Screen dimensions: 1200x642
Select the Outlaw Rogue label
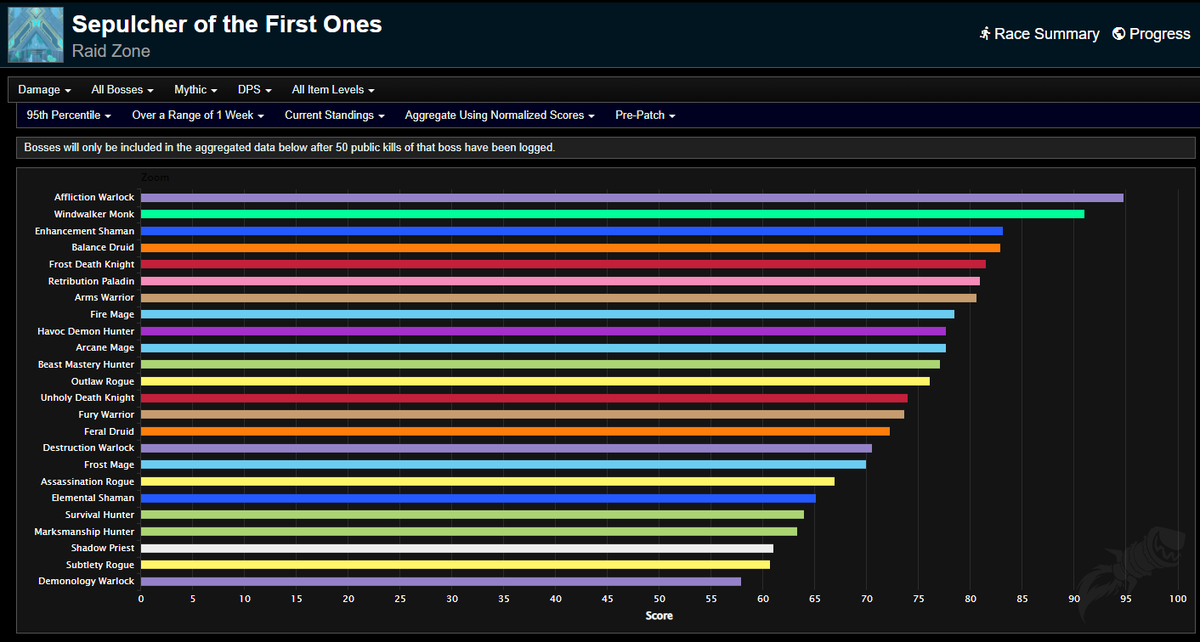103,381
